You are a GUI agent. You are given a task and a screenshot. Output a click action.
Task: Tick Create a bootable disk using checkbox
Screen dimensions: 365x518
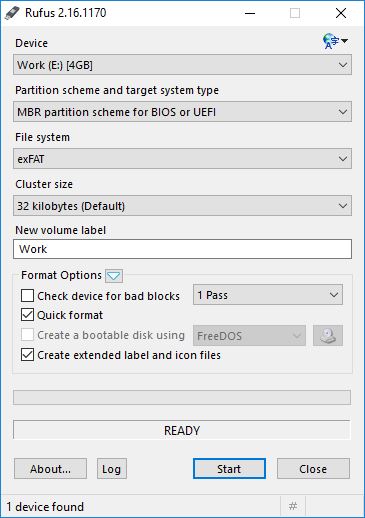click(x=27, y=335)
